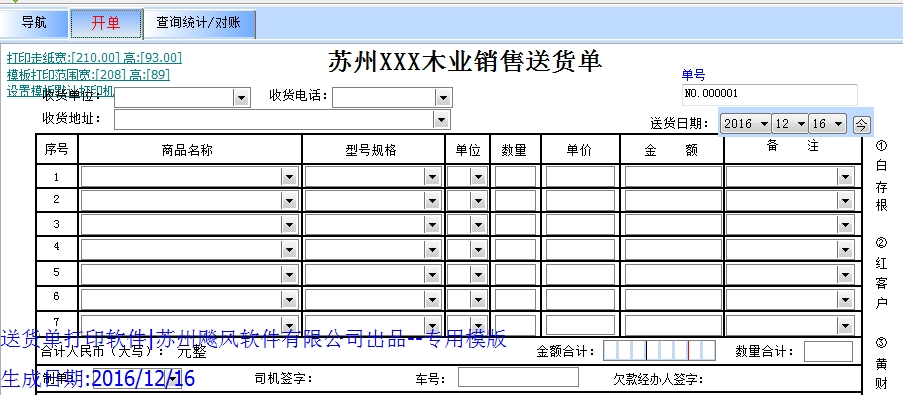Expand 单位 dropdown in row 6
The width and height of the screenshot is (903, 395).
point(478,299)
